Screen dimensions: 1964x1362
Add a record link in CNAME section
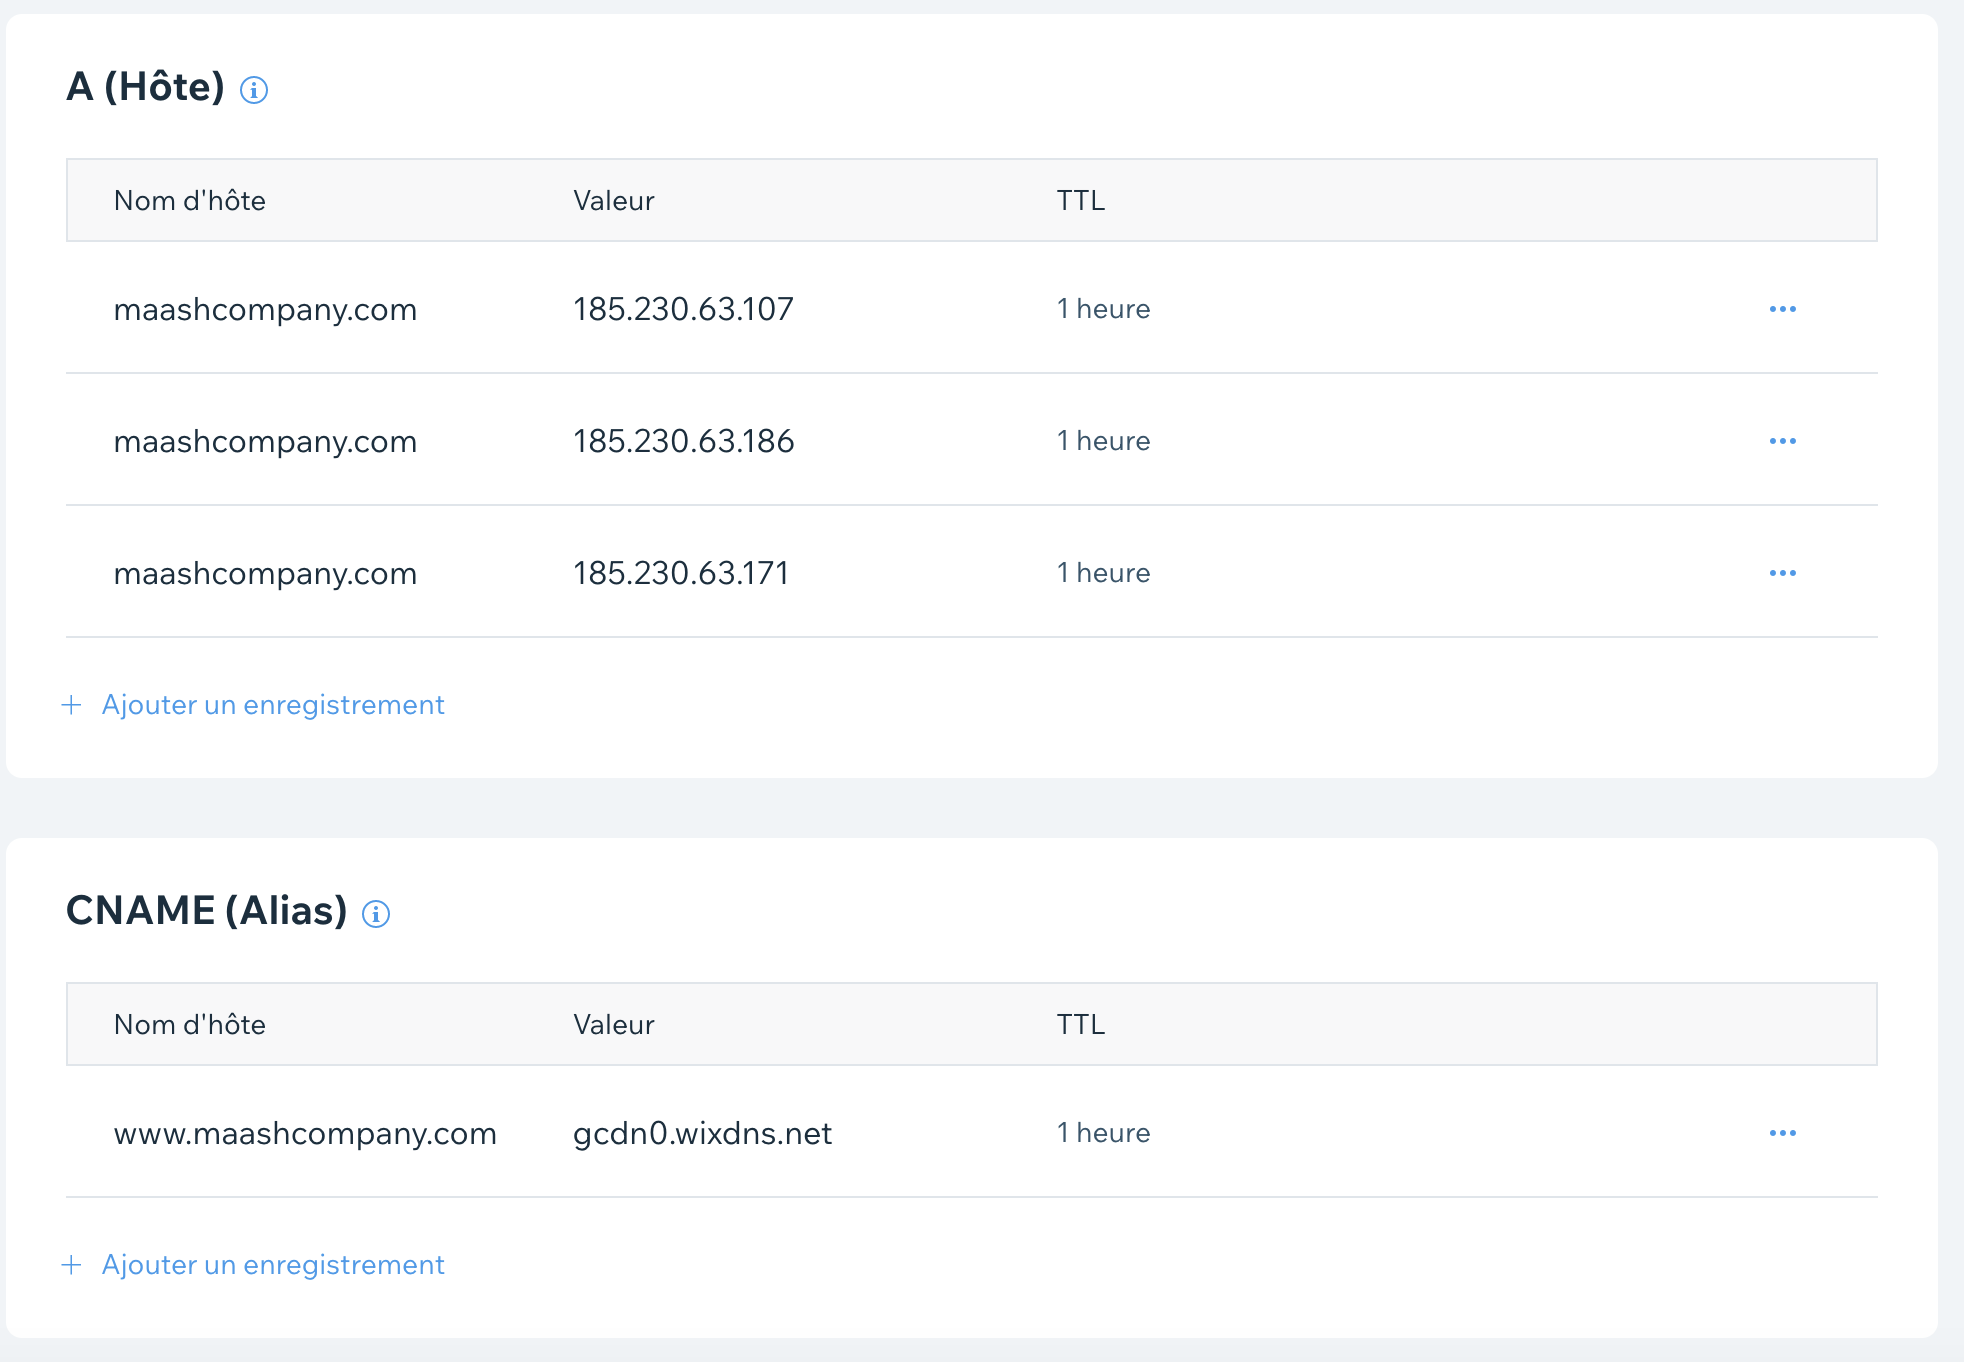click(x=273, y=1265)
